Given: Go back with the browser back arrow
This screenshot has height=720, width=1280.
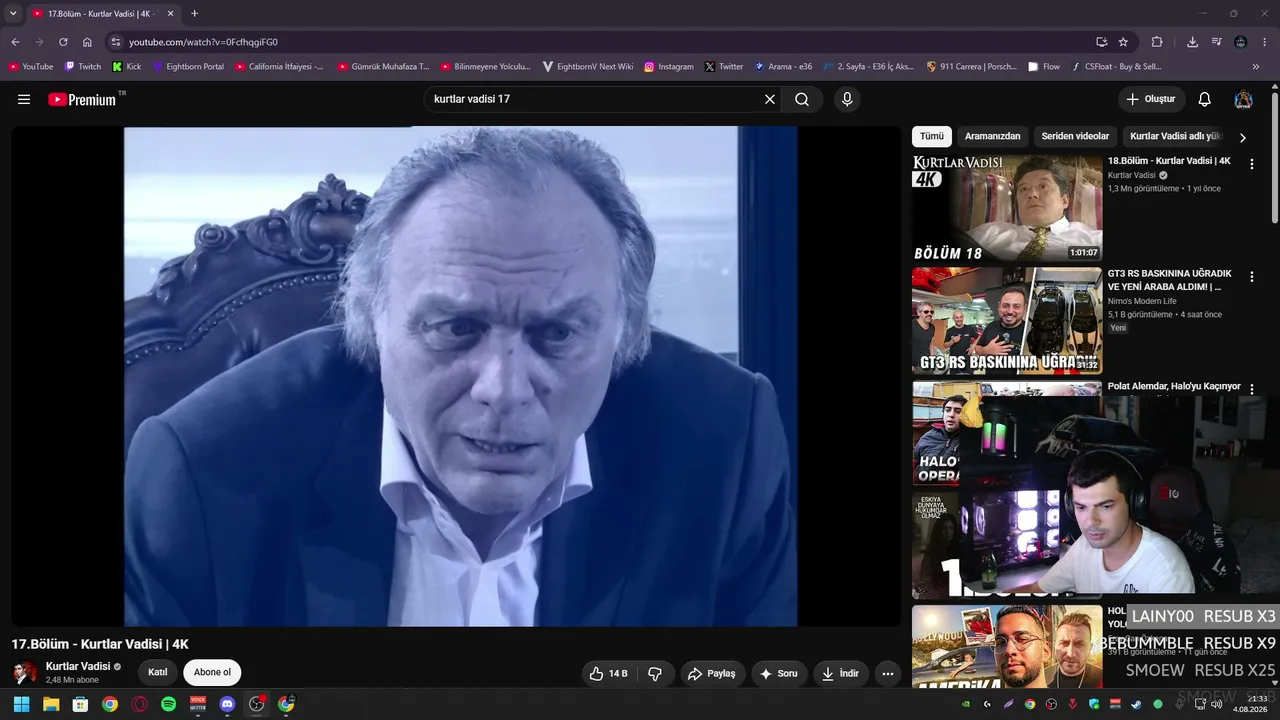Looking at the screenshot, I should pos(15,42).
